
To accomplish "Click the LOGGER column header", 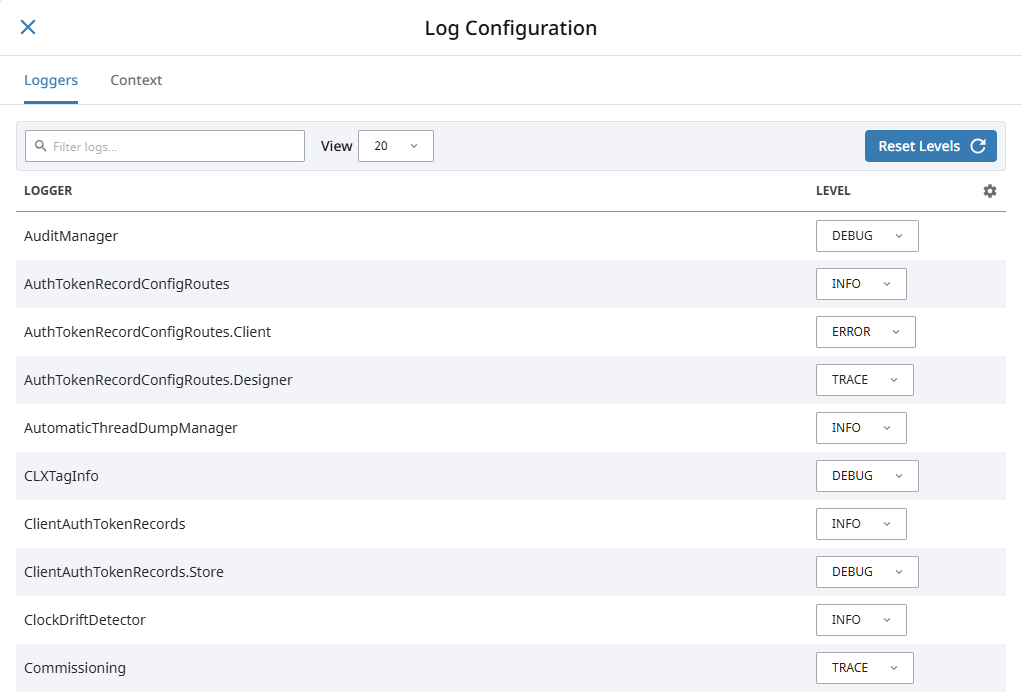I will click(x=48, y=191).
